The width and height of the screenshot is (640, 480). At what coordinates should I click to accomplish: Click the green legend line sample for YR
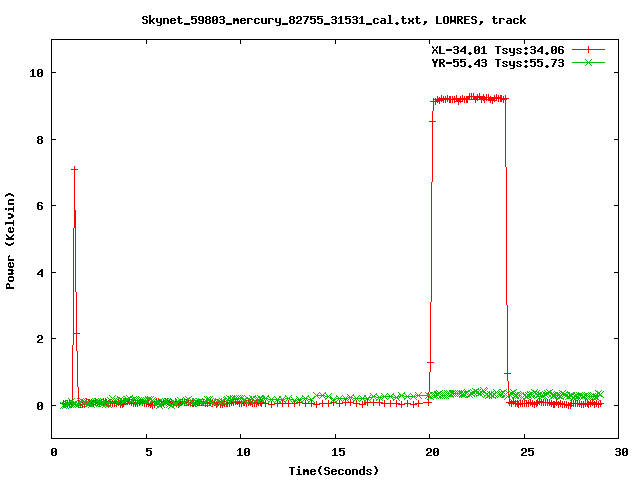588,62
